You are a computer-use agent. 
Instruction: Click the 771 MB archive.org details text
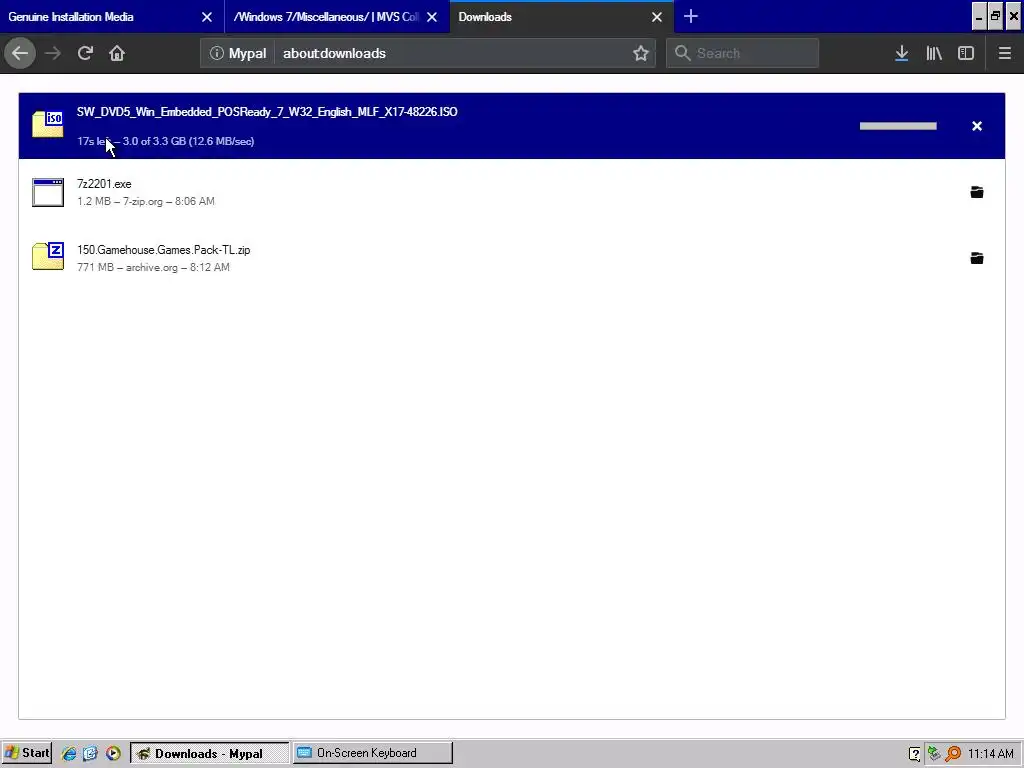153,267
